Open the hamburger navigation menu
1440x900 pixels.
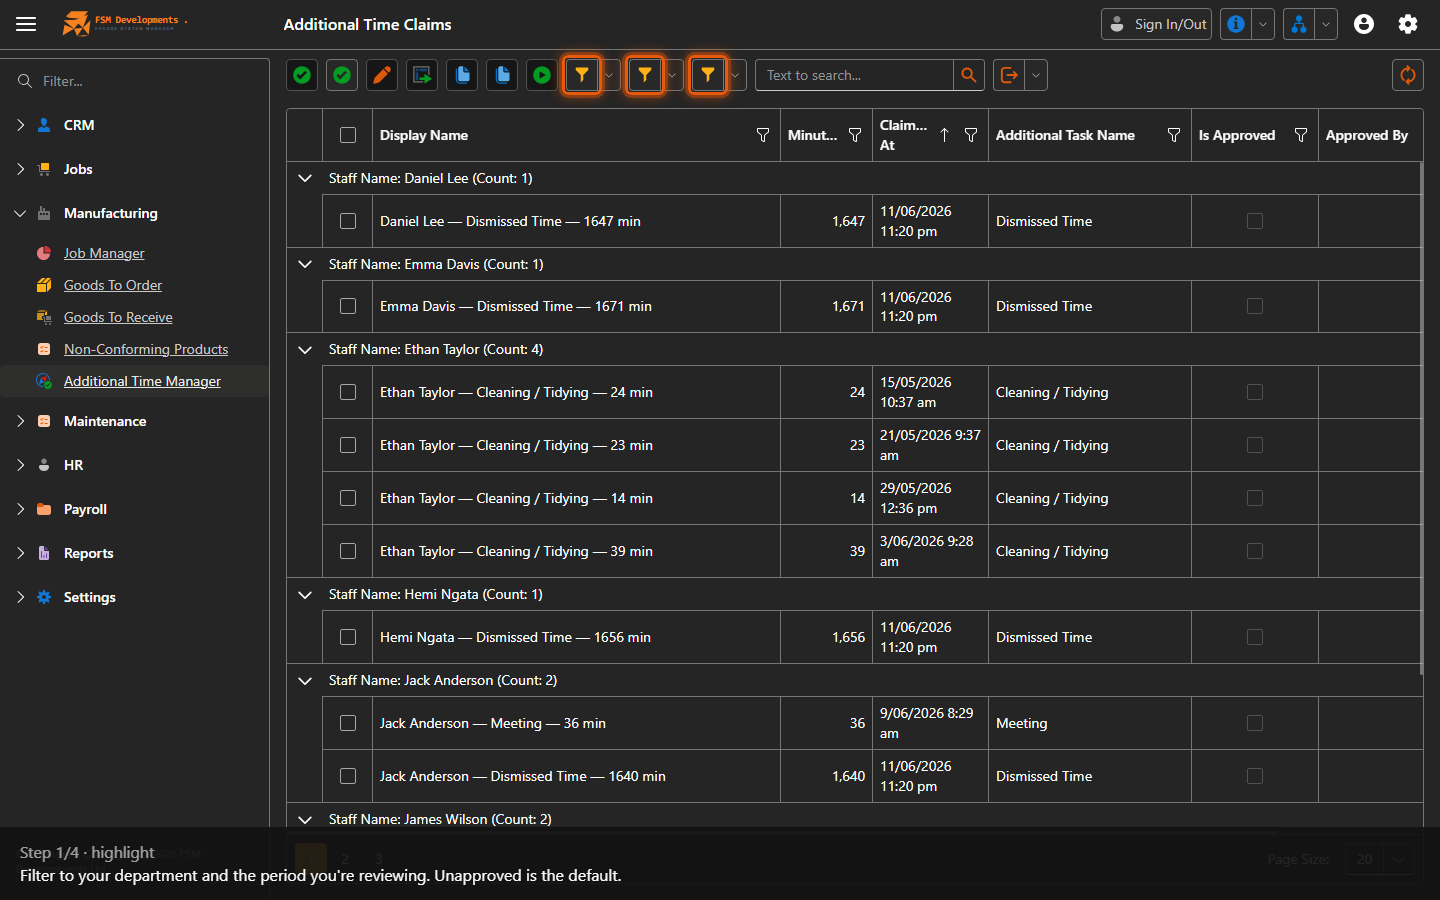pos(26,24)
